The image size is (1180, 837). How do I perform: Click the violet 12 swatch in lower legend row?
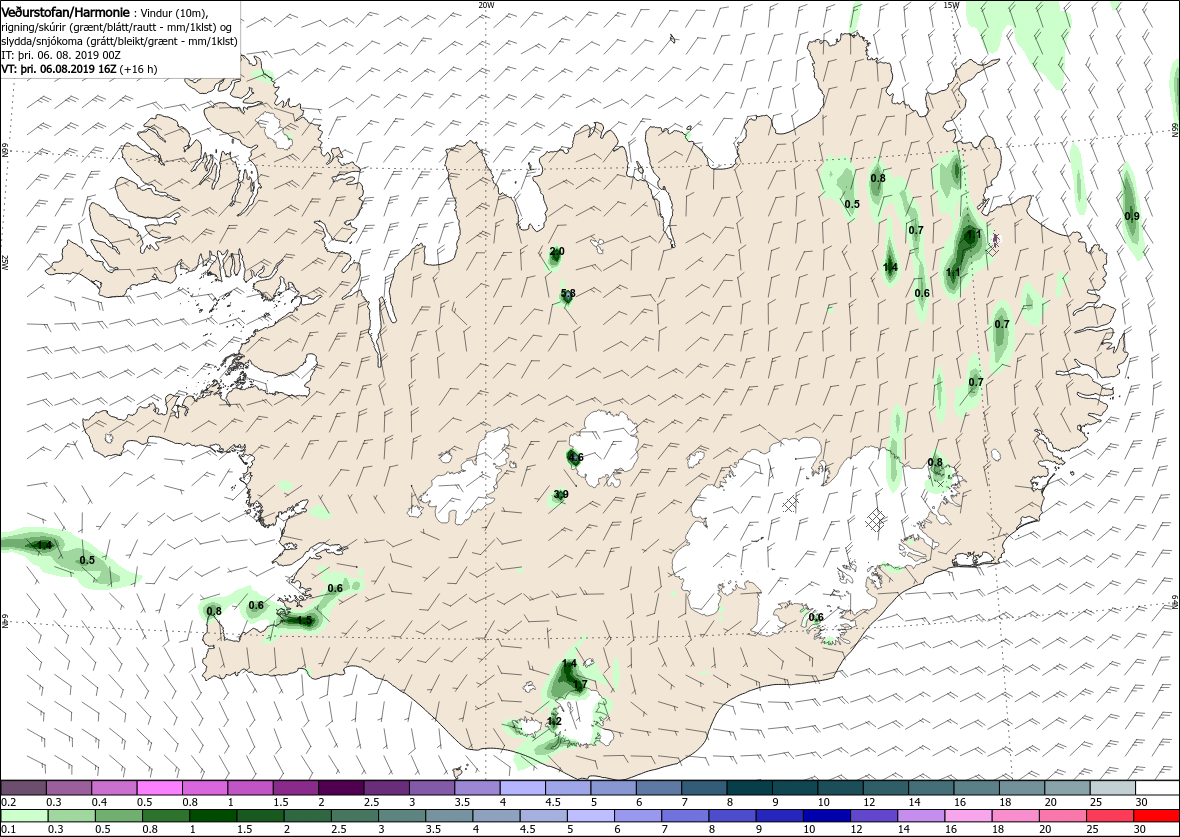[873, 817]
